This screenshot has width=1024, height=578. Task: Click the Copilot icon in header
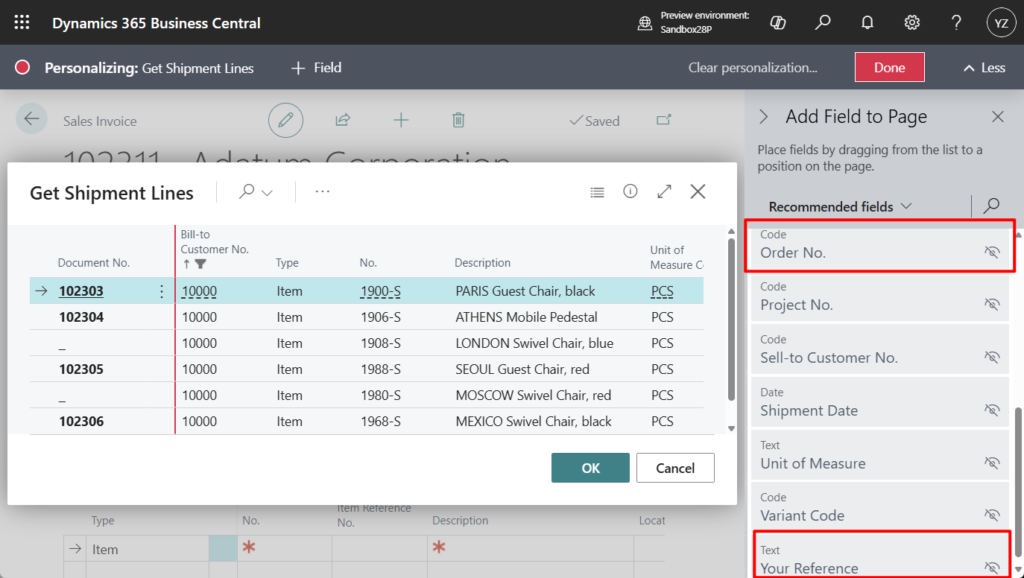(x=778, y=22)
